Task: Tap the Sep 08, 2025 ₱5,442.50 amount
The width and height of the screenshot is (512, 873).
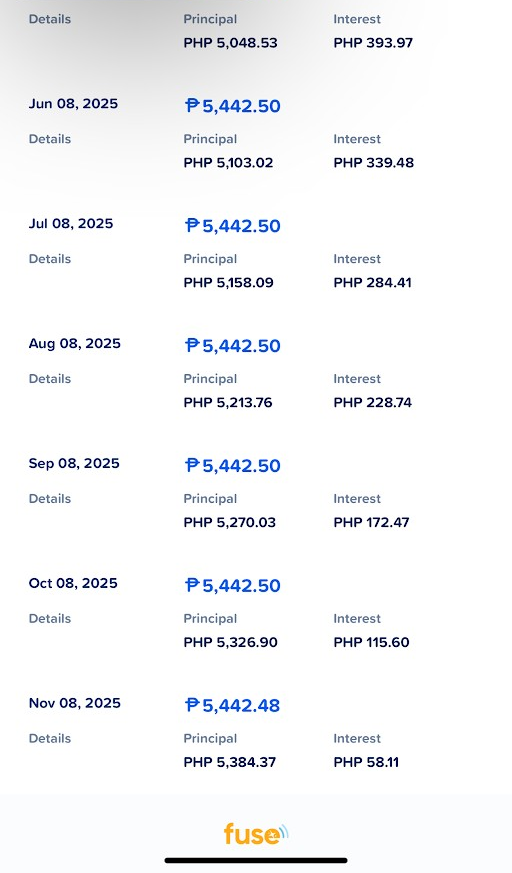Action: [233, 465]
